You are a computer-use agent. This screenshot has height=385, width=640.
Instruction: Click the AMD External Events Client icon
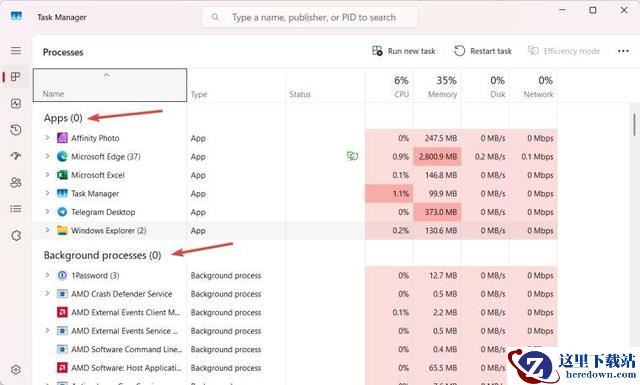[62, 312]
